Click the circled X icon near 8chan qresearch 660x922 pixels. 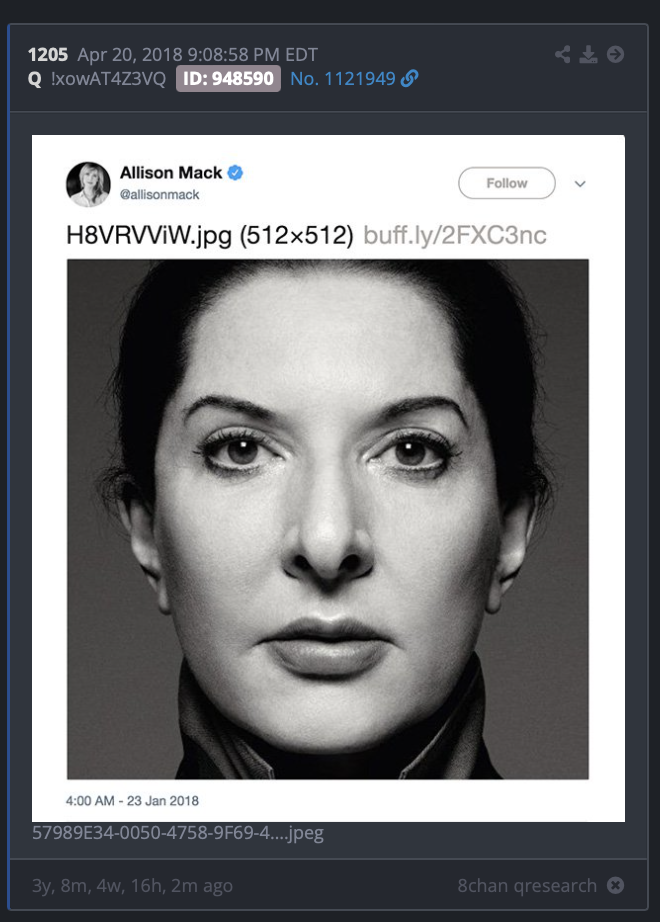[x=615, y=885]
